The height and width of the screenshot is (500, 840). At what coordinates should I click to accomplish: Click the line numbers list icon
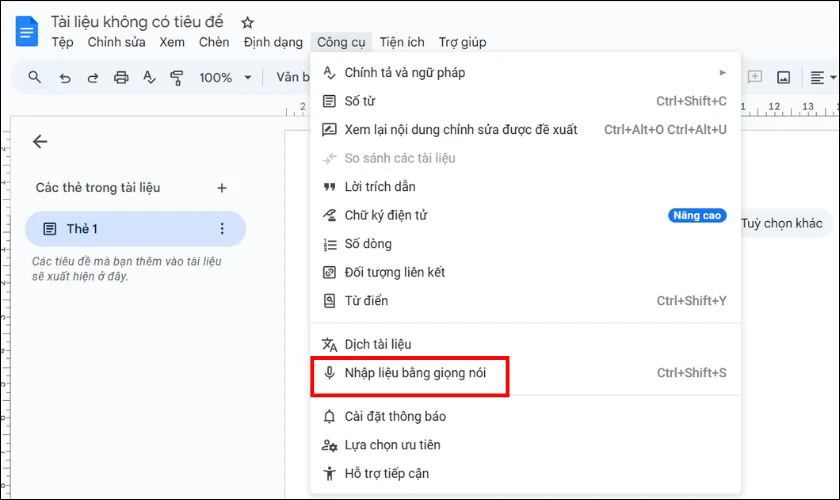(329, 244)
